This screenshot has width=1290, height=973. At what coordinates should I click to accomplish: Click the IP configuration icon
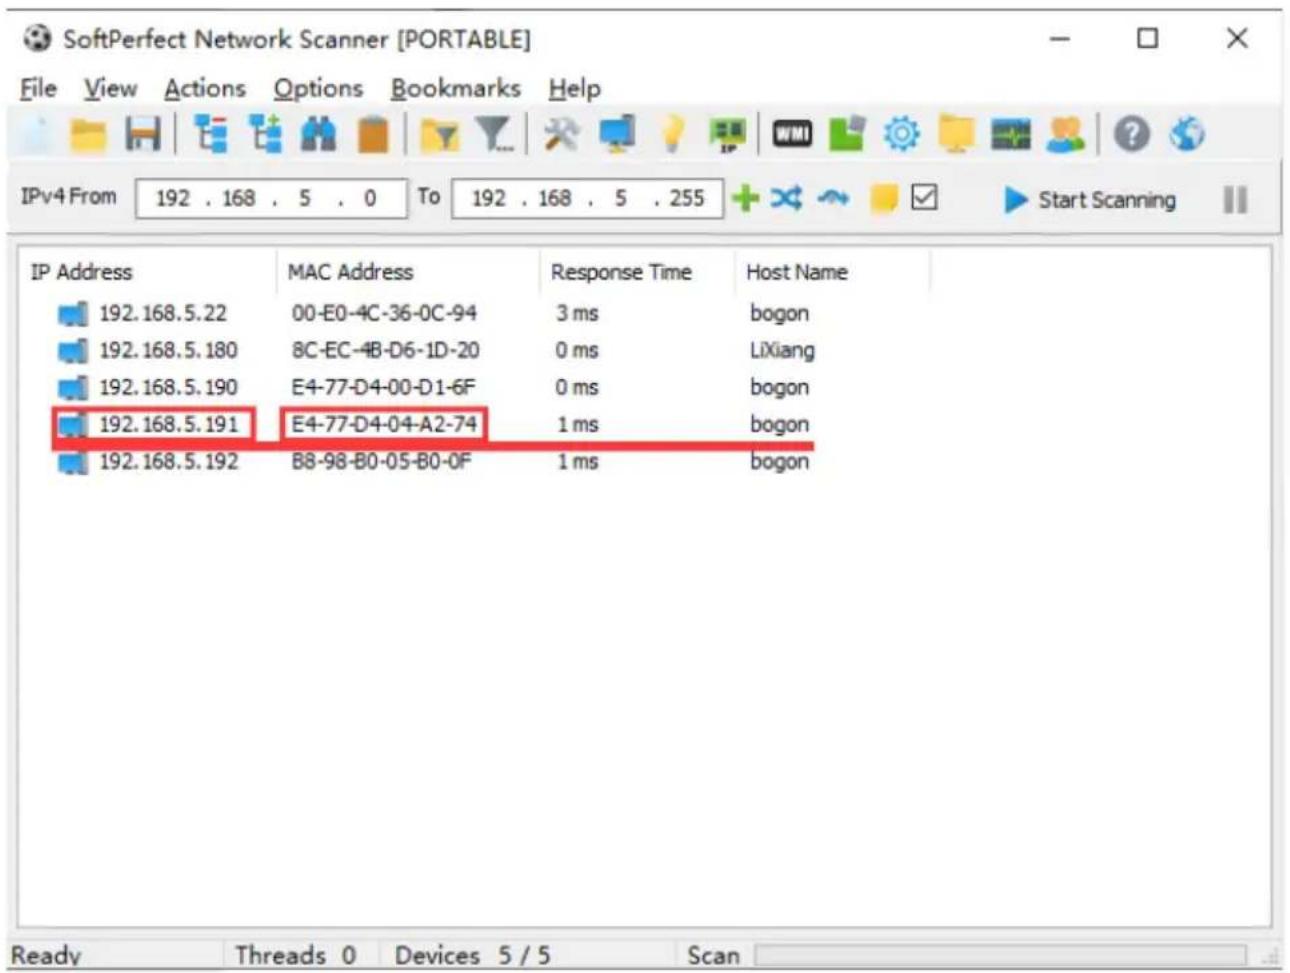tap(727, 134)
